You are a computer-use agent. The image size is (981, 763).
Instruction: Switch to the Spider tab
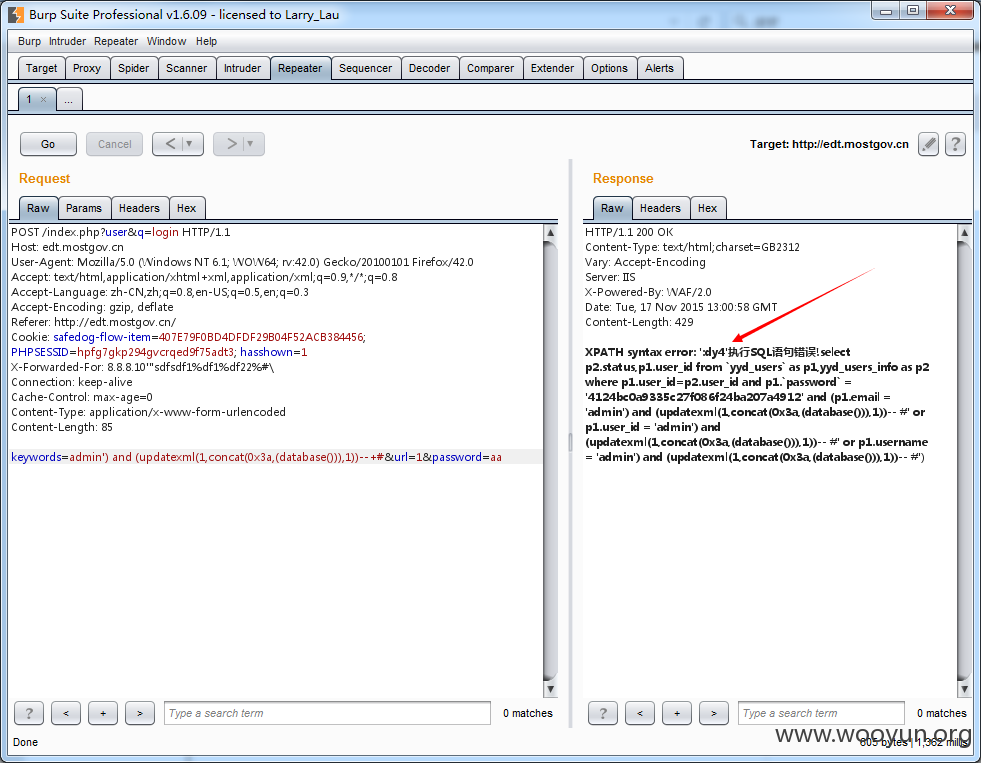click(x=134, y=68)
